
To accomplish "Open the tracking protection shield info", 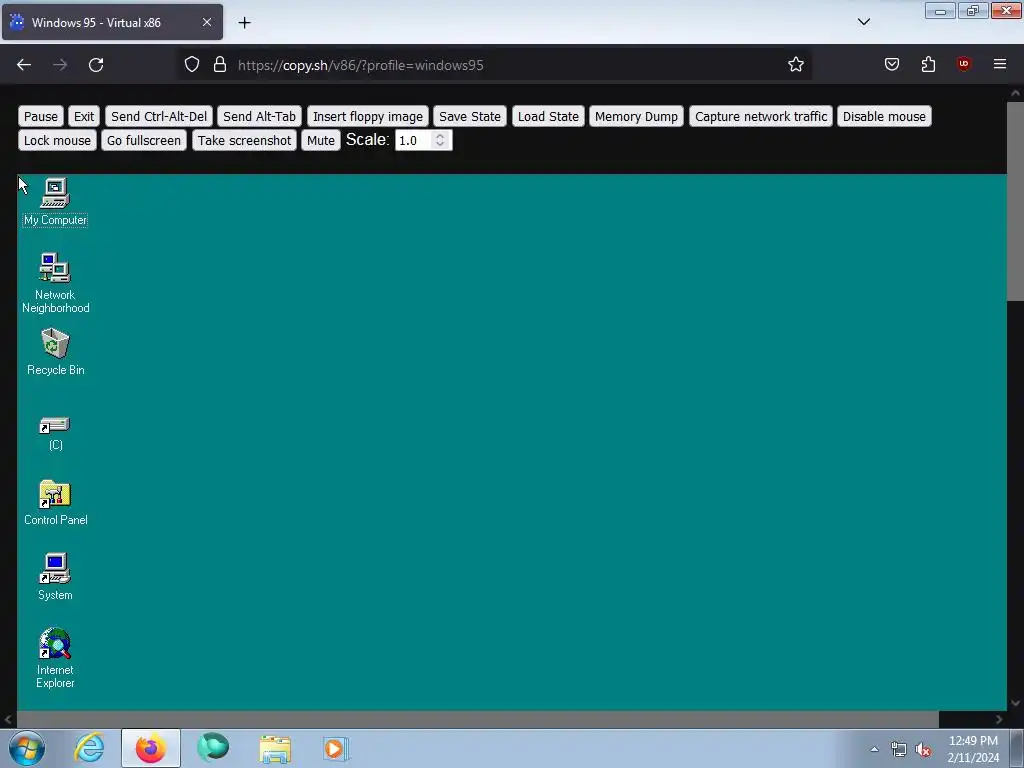I will point(191,65).
